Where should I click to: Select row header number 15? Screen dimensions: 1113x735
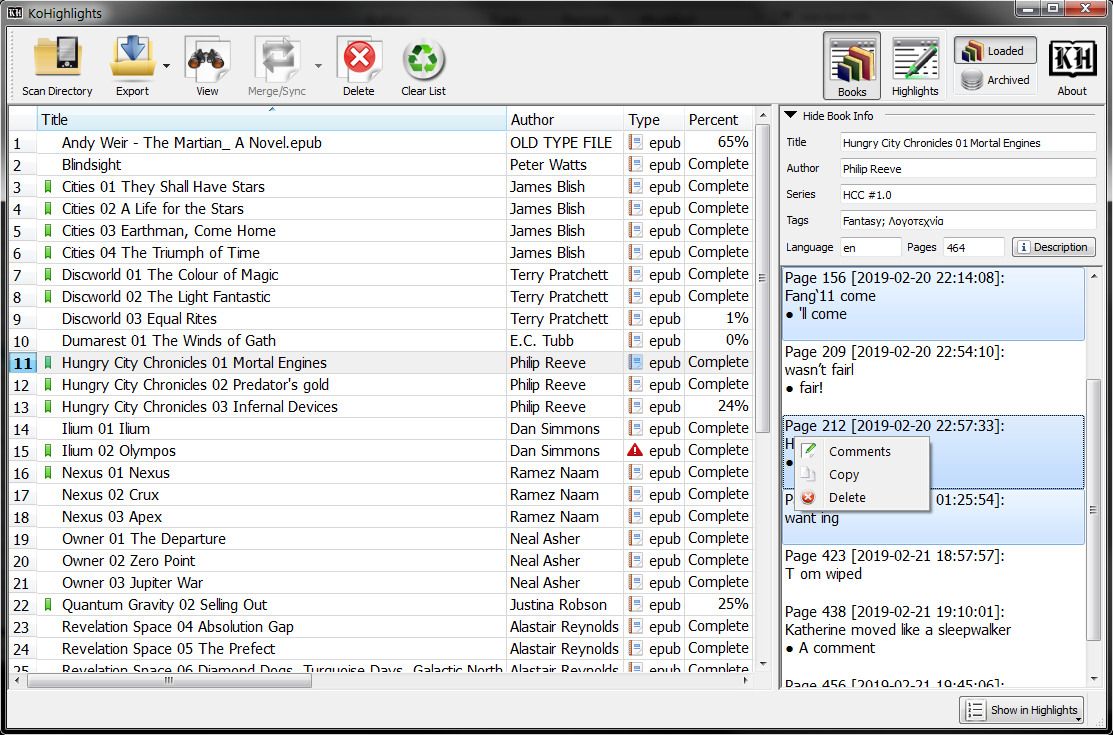[23, 451]
